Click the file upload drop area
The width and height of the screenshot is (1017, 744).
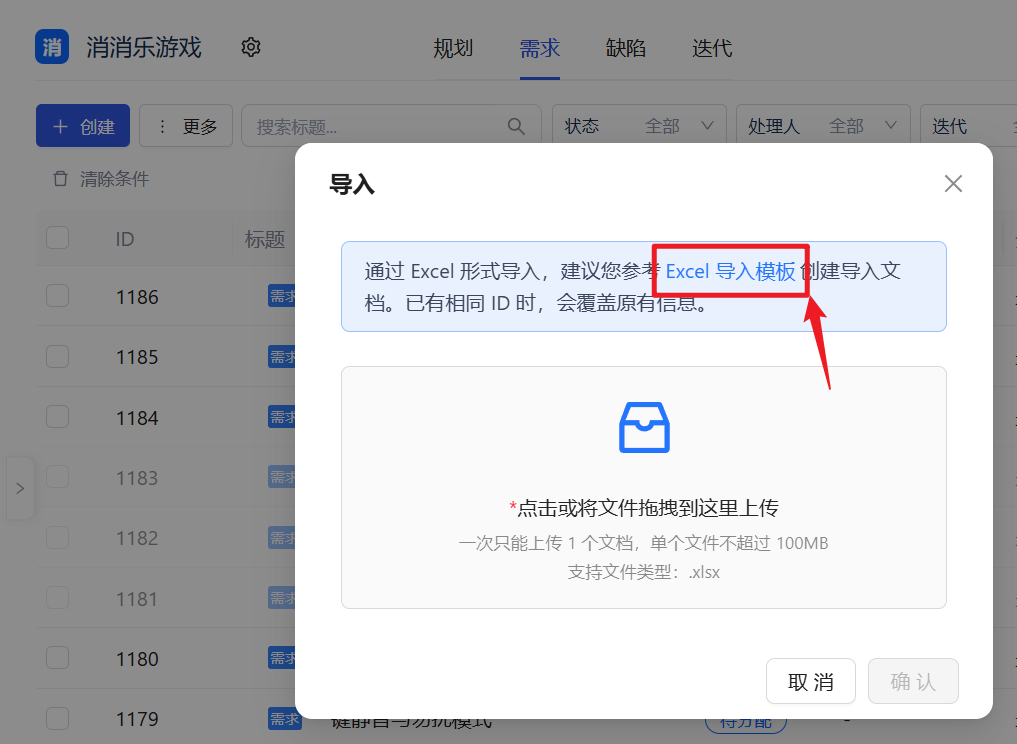click(644, 488)
